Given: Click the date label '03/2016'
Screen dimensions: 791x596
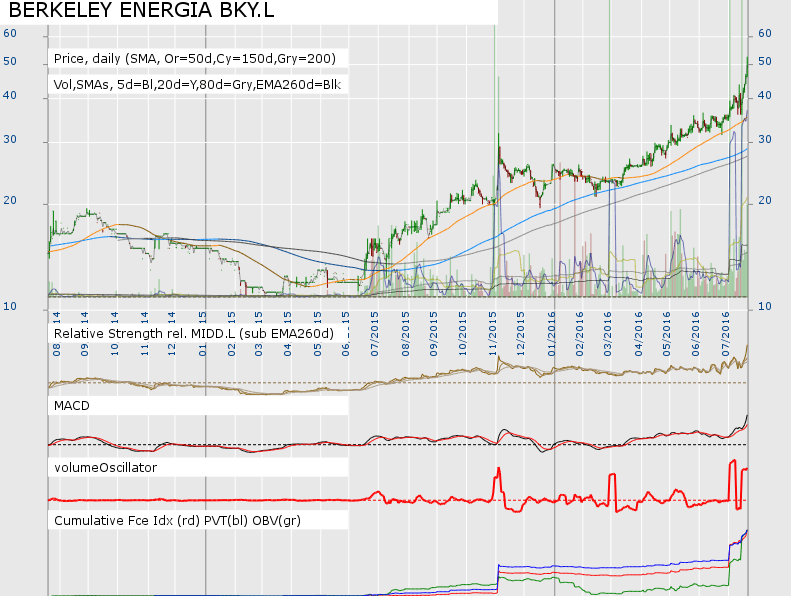Looking at the screenshot, I should [x=608, y=334].
